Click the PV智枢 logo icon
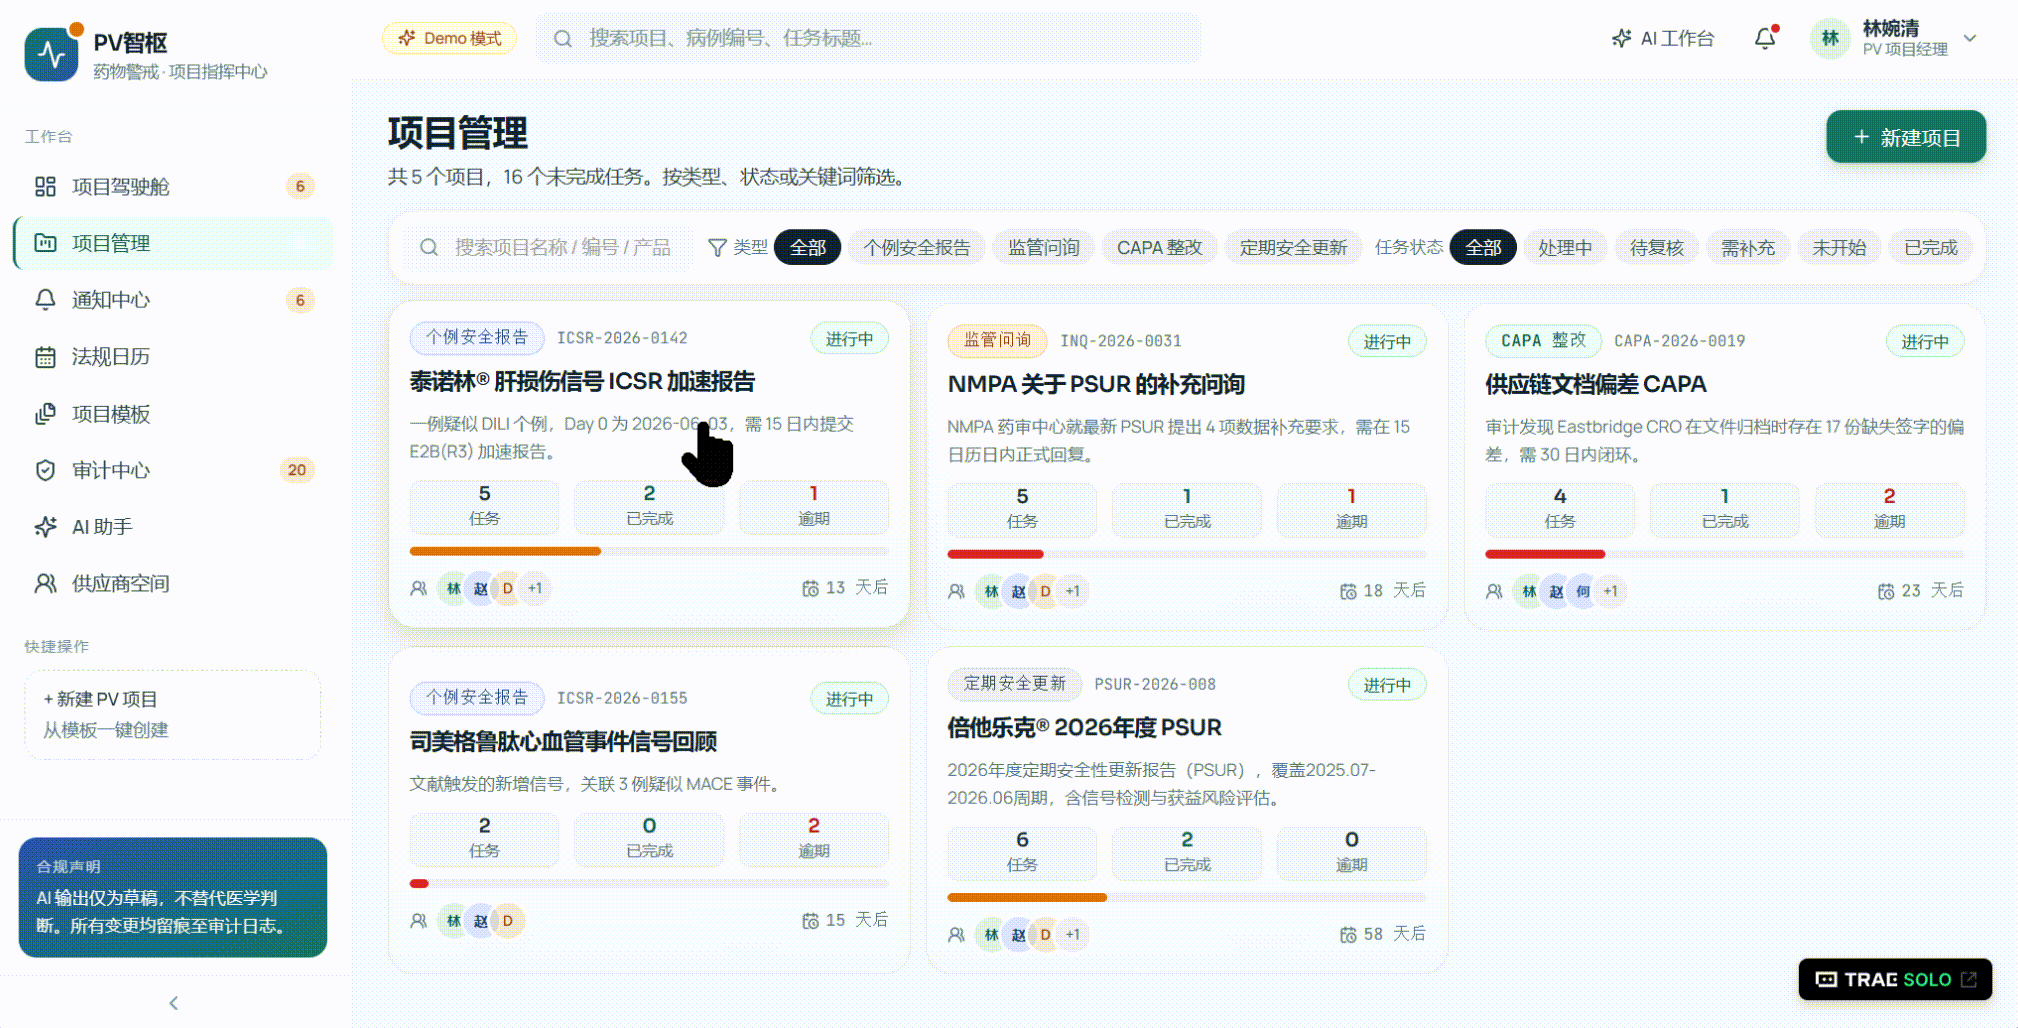 (x=51, y=53)
